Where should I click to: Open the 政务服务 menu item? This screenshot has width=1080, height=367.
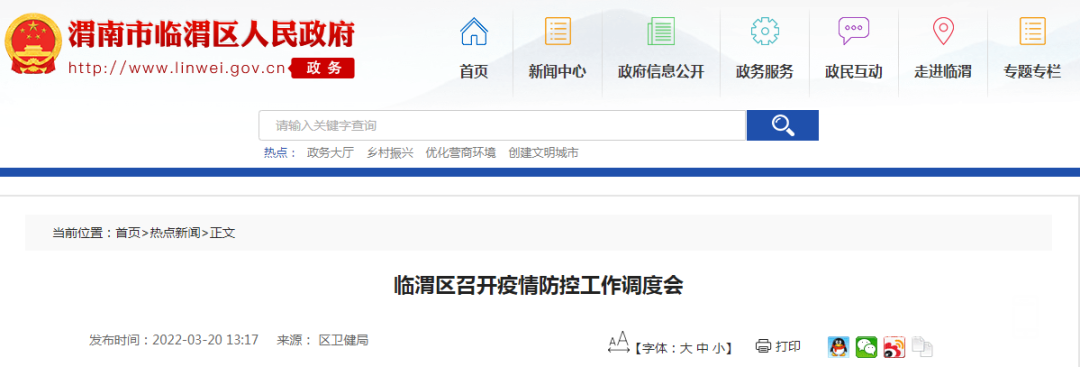[x=765, y=72]
